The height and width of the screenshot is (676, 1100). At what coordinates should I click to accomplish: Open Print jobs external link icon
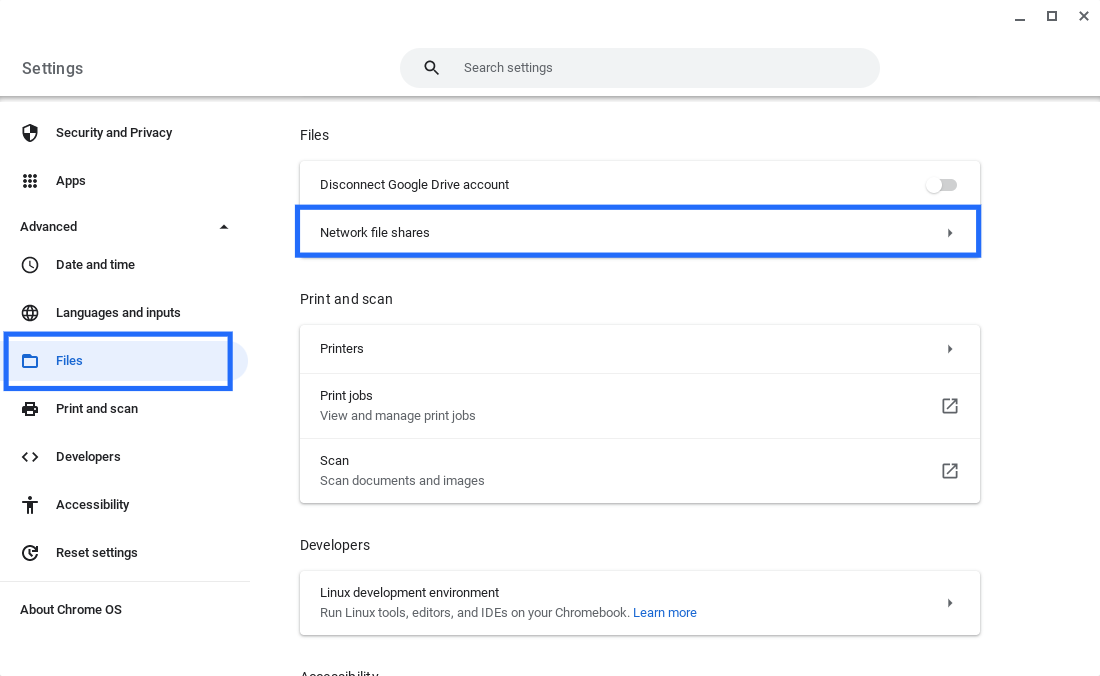click(949, 406)
